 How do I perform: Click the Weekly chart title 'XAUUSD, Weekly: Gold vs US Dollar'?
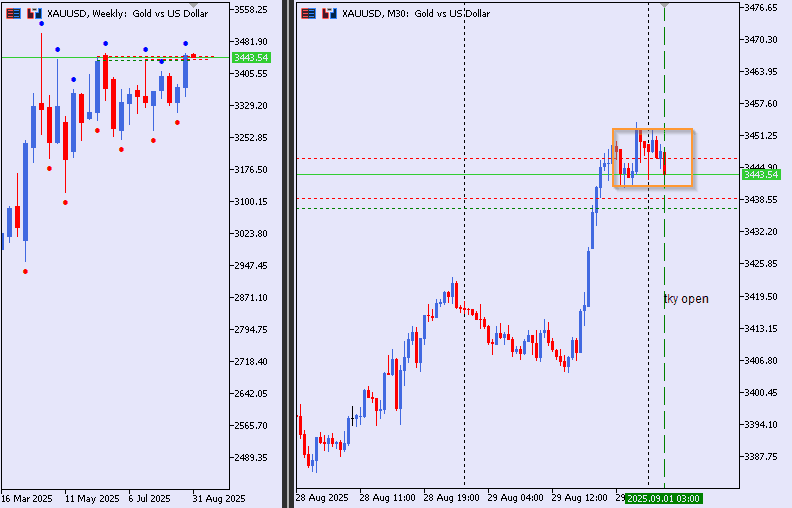pyautogui.click(x=127, y=14)
